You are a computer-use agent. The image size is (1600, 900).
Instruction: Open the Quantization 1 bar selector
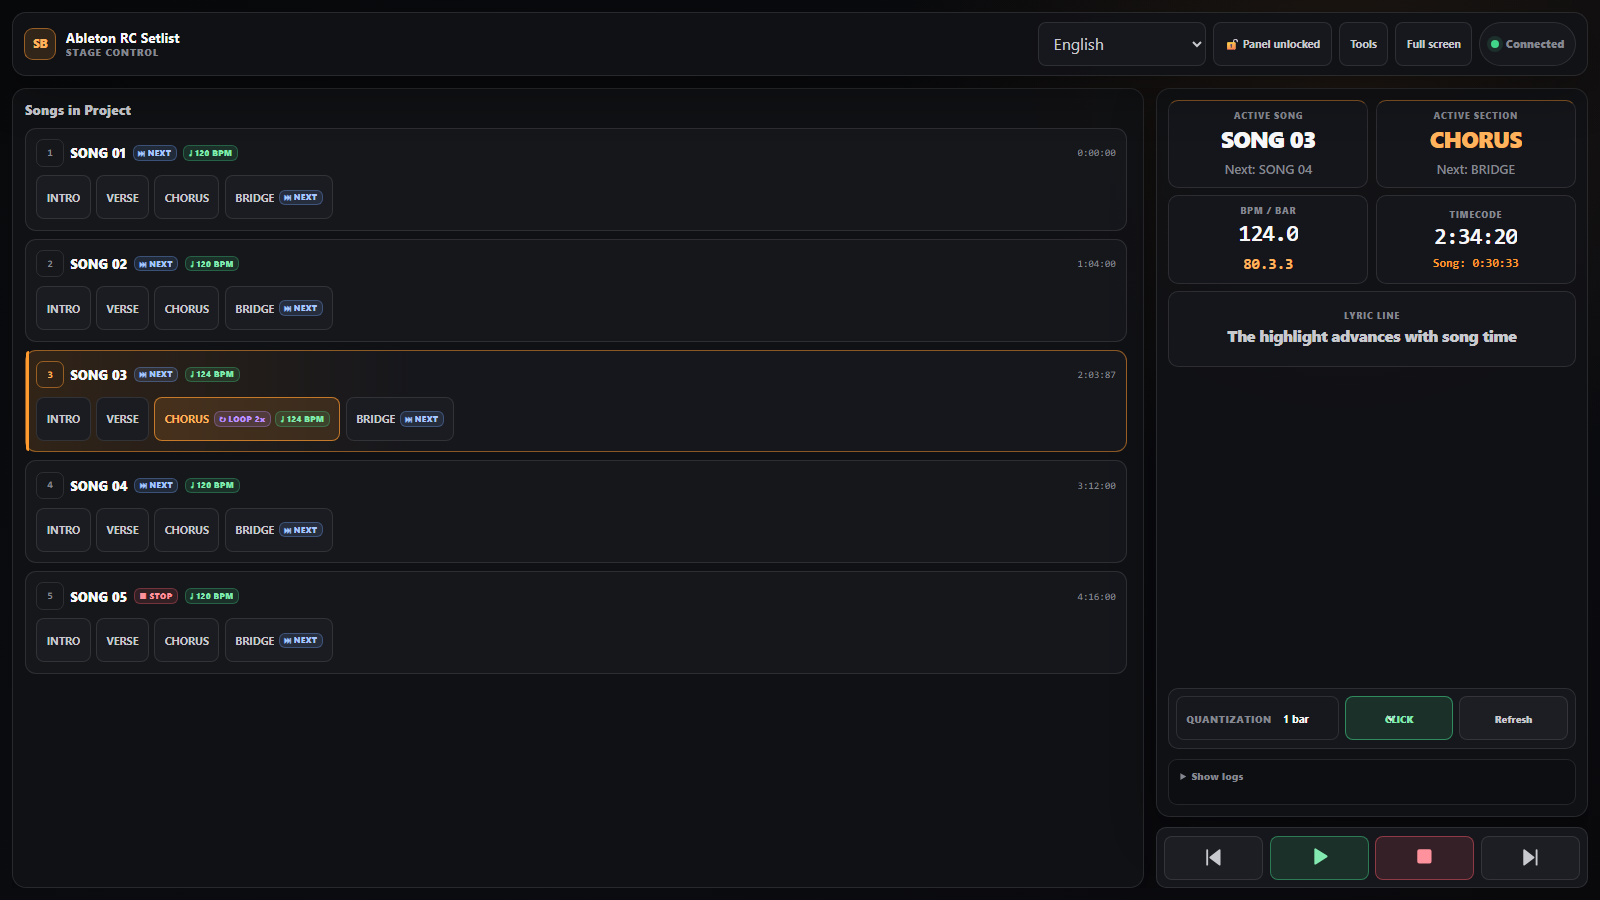pyautogui.click(x=1257, y=718)
